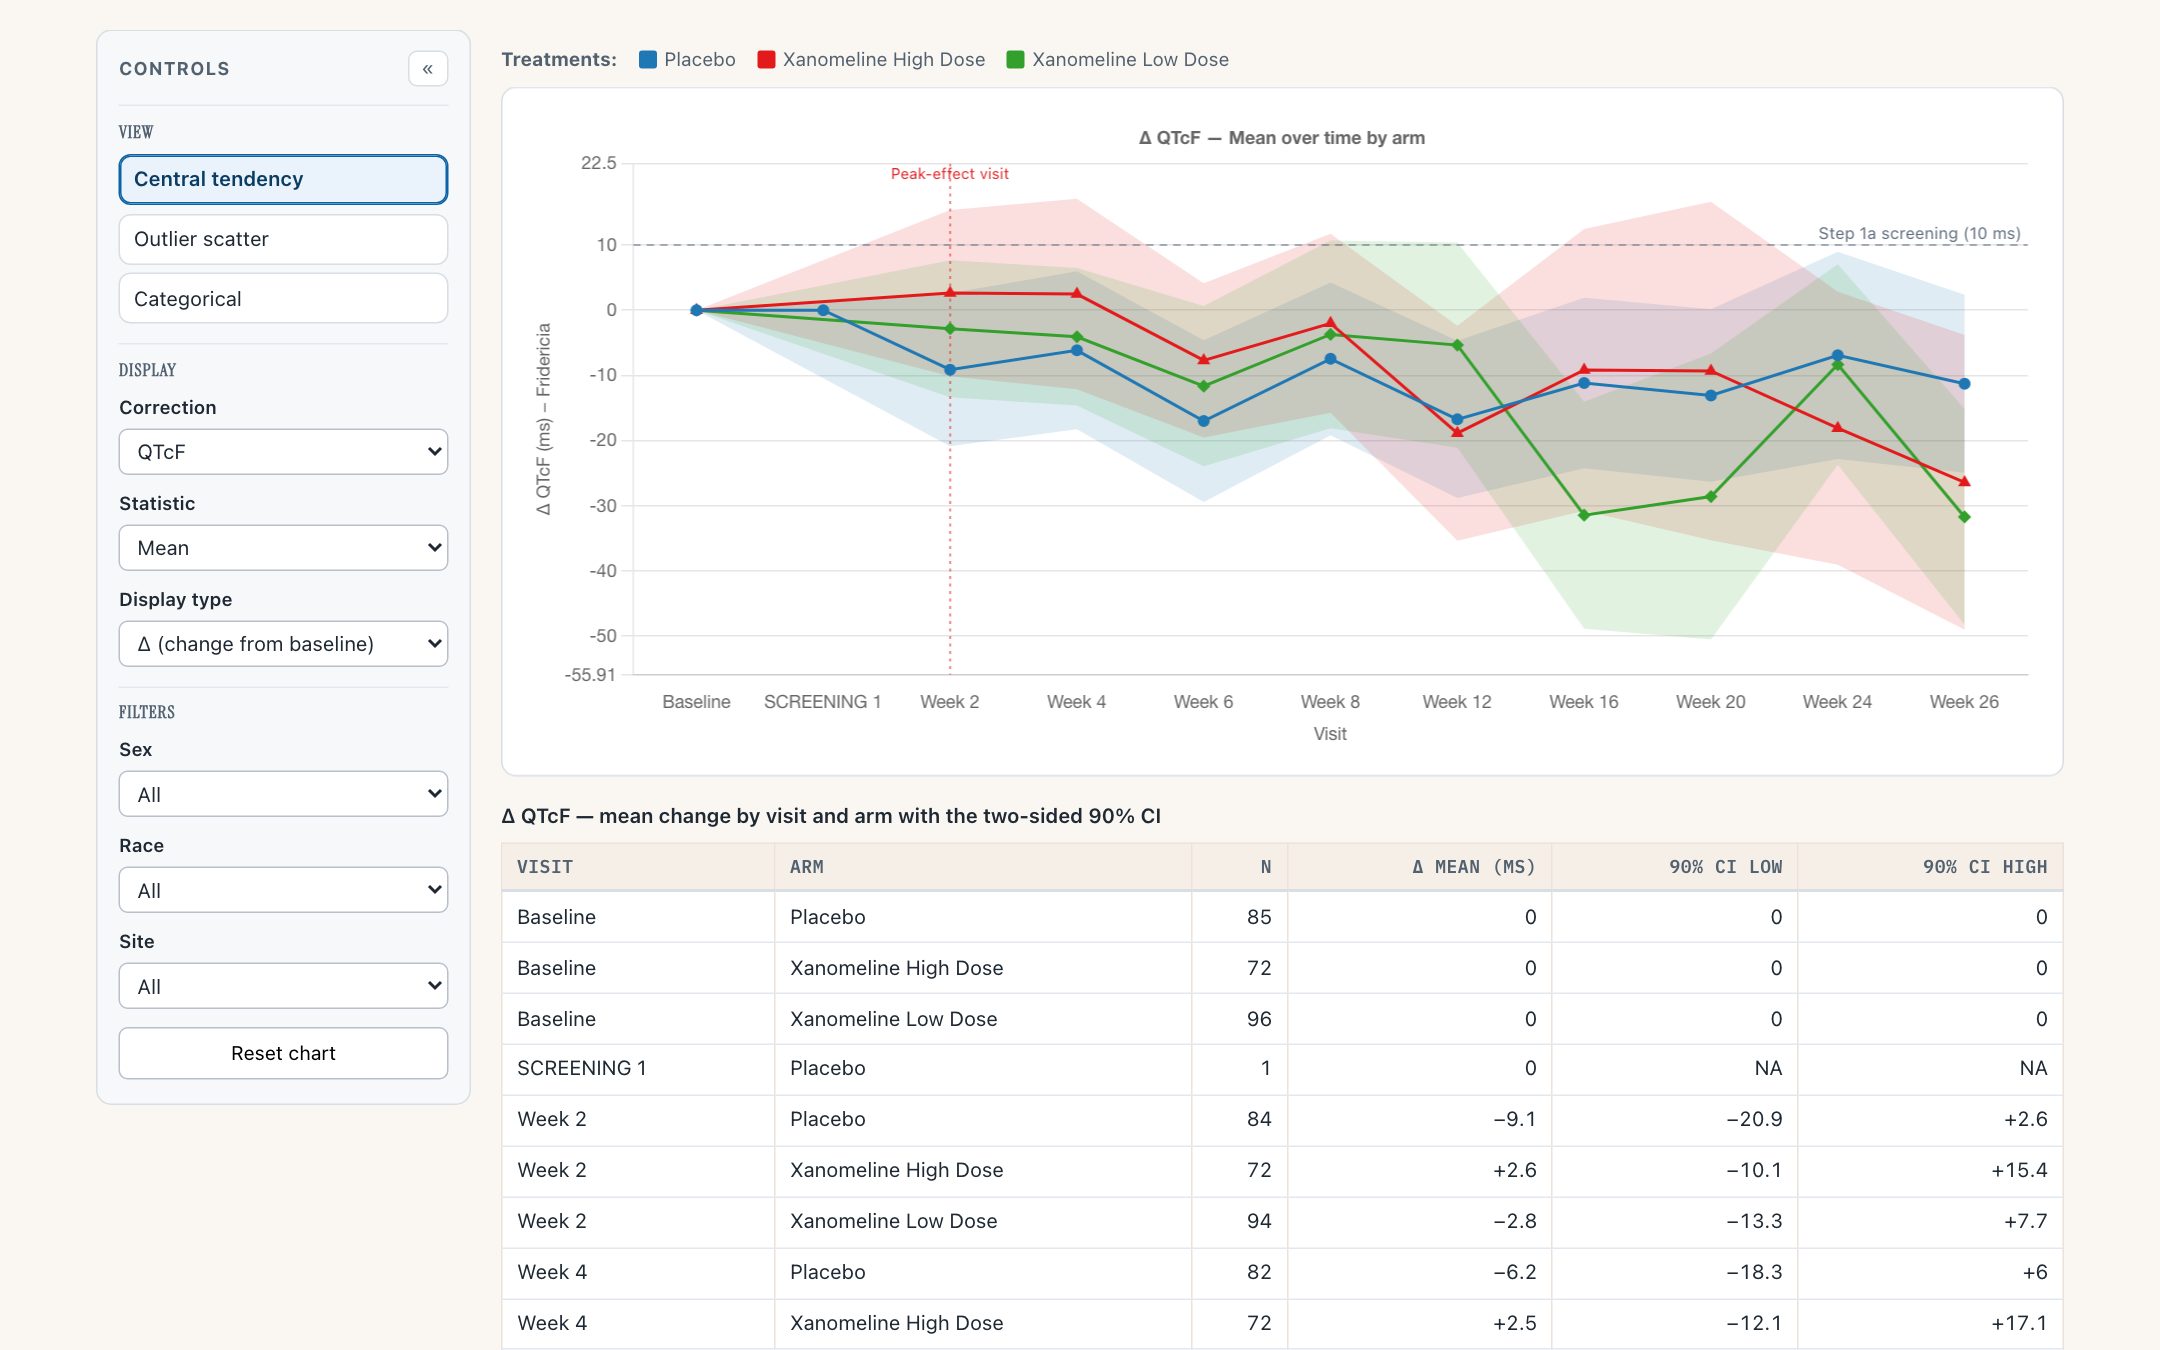2160x1350 pixels.
Task: Open the Sex filter dropdown
Action: pos(283,795)
